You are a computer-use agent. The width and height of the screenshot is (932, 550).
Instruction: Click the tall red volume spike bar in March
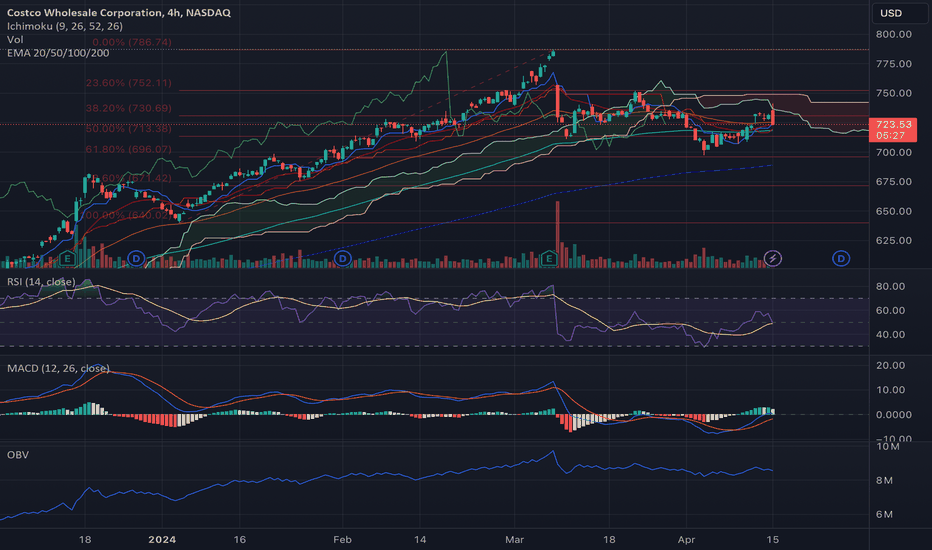coord(558,234)
